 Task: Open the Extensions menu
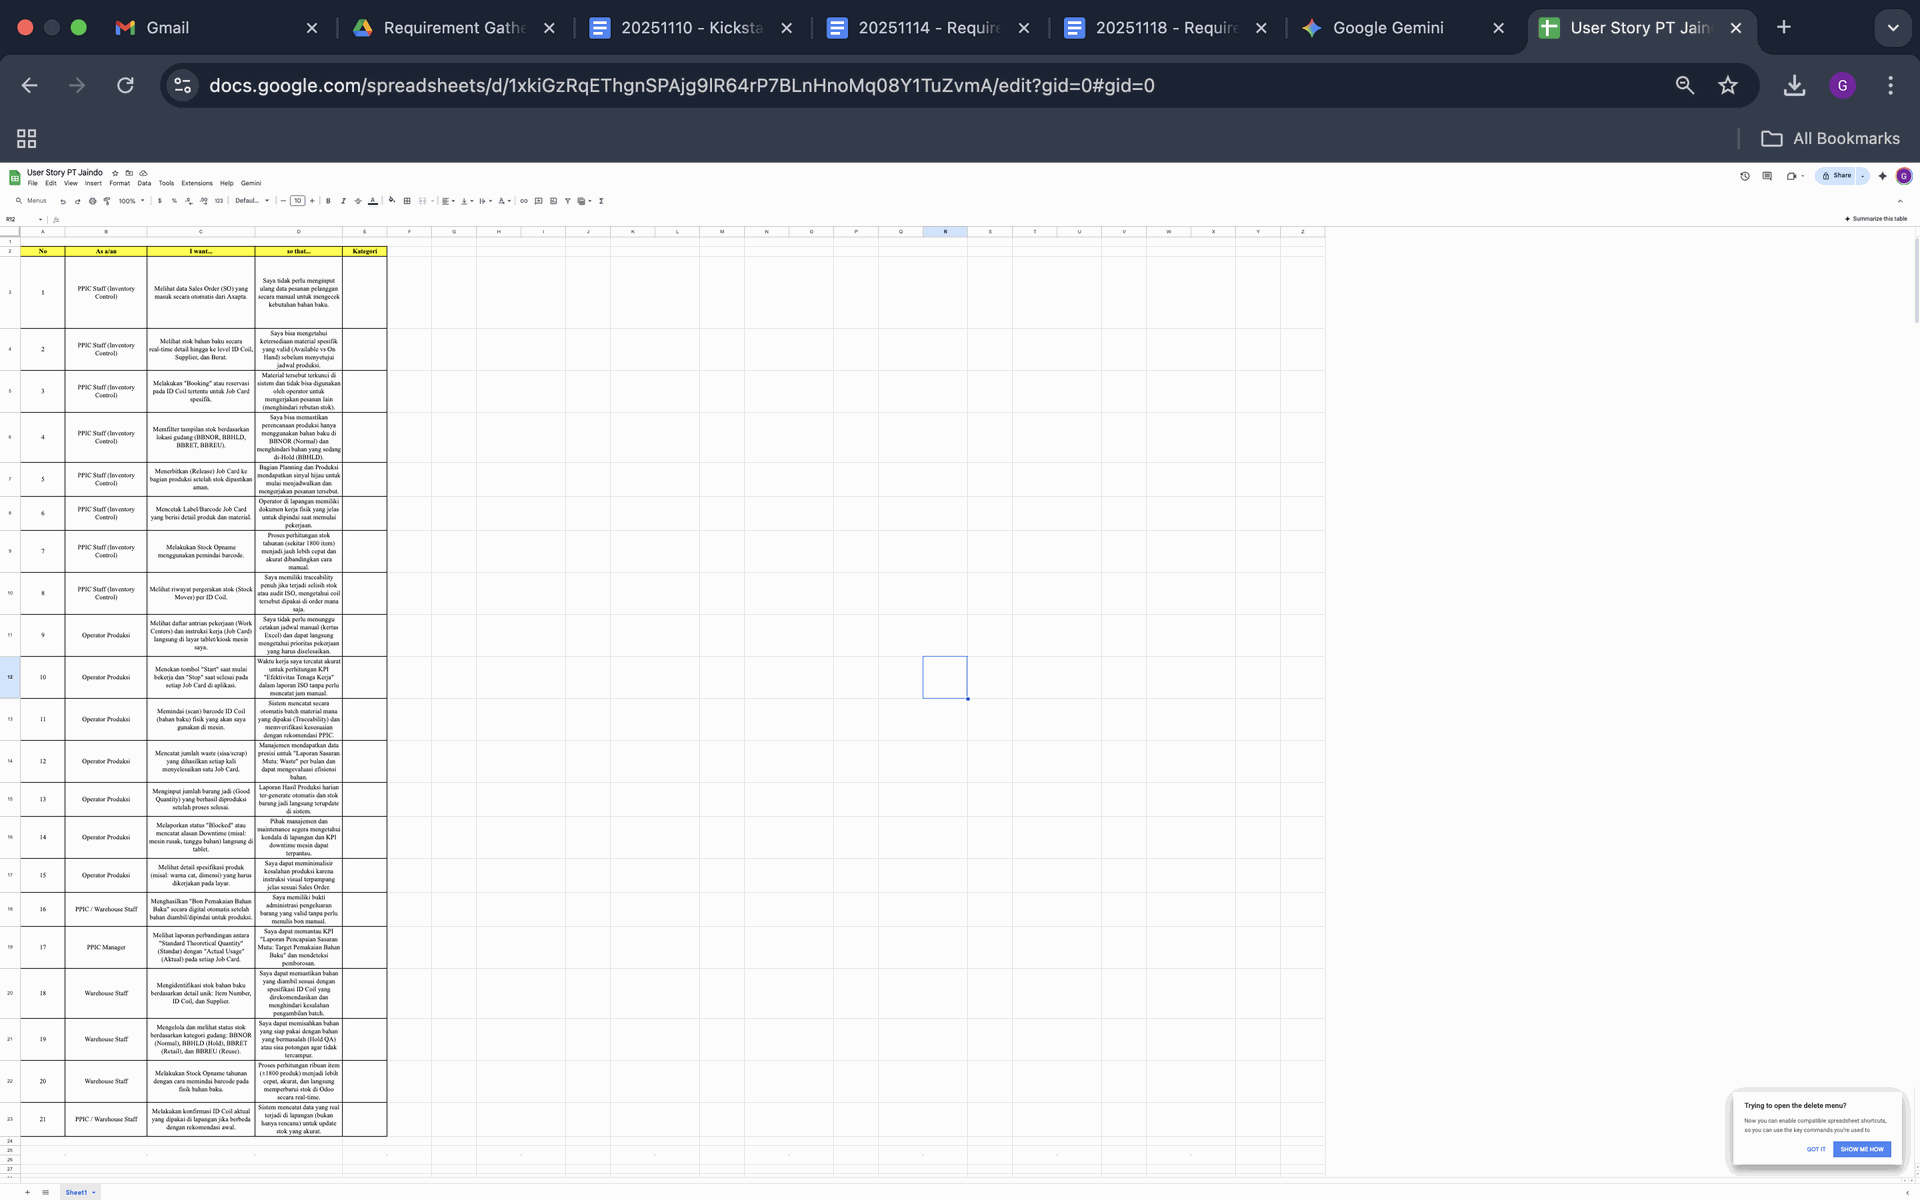[x=196, y=183]
